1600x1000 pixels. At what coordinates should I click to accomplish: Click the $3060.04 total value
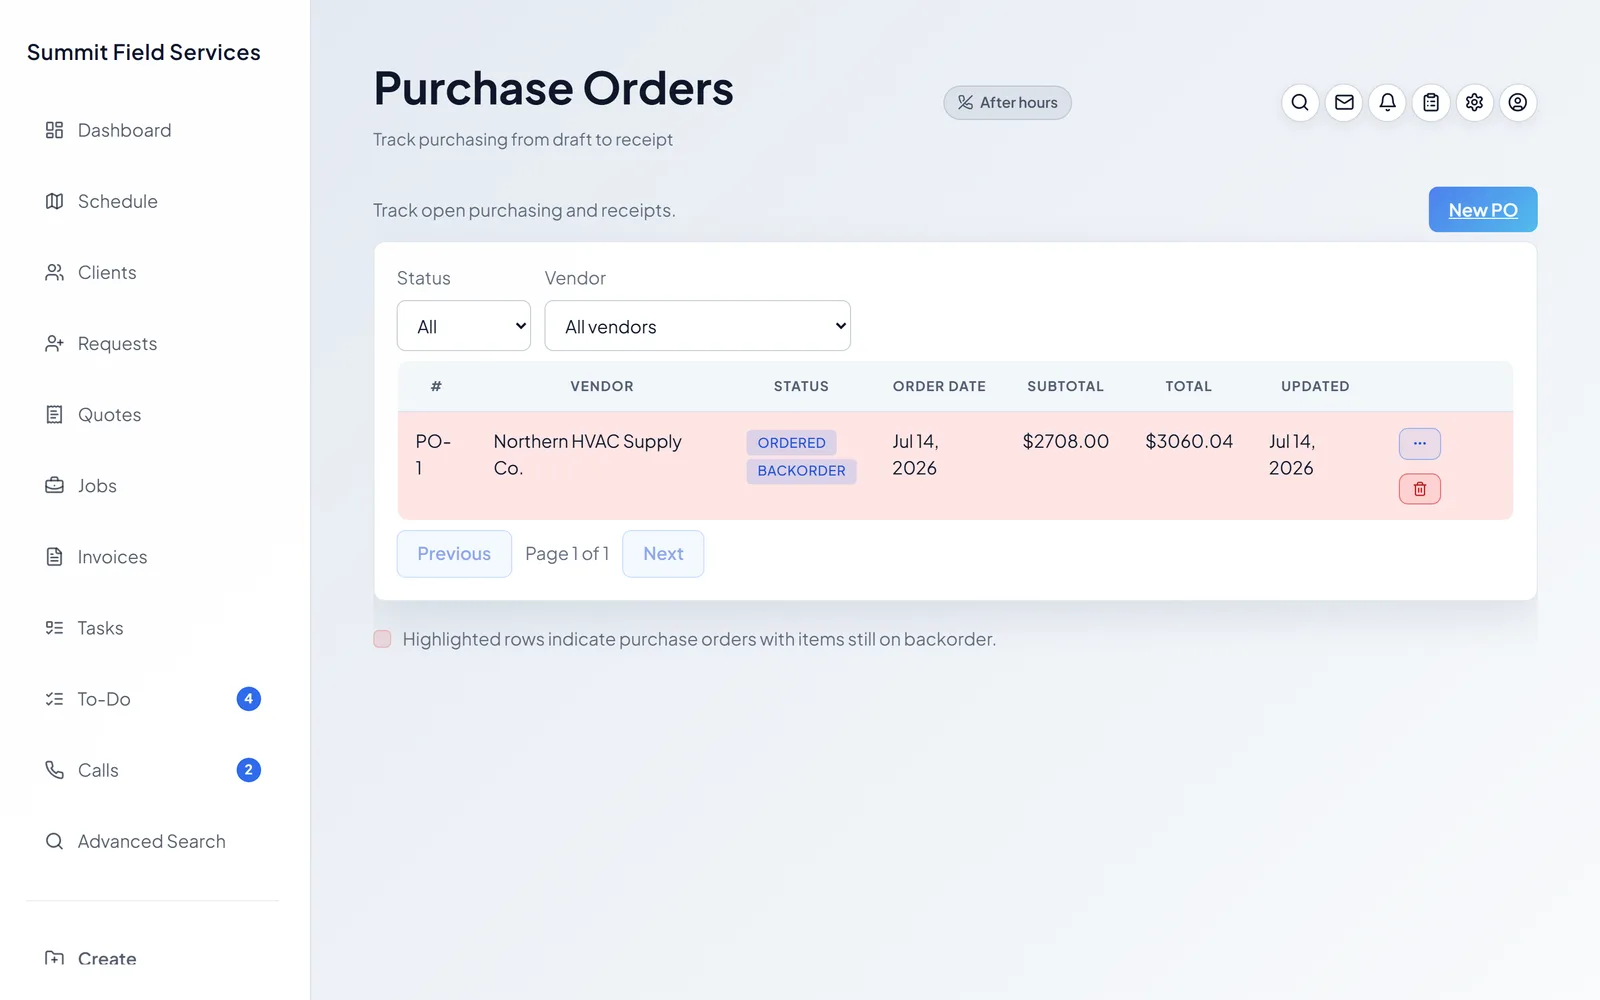tap(1189, 441)
